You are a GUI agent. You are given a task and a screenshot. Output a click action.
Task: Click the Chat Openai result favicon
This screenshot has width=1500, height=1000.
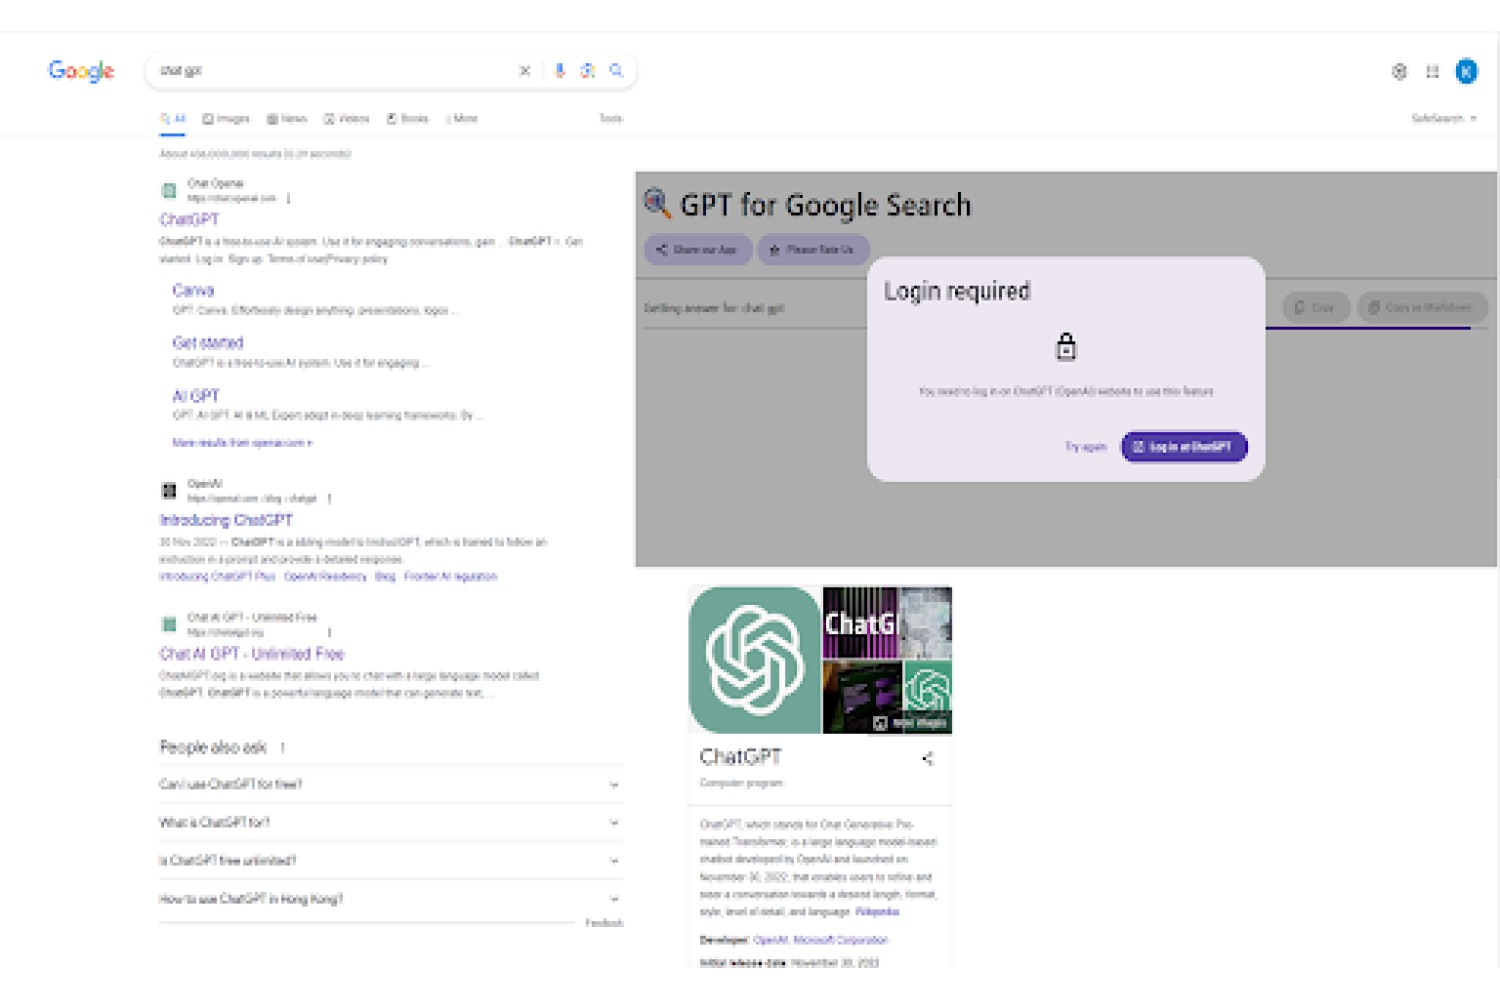pos(169,190)
